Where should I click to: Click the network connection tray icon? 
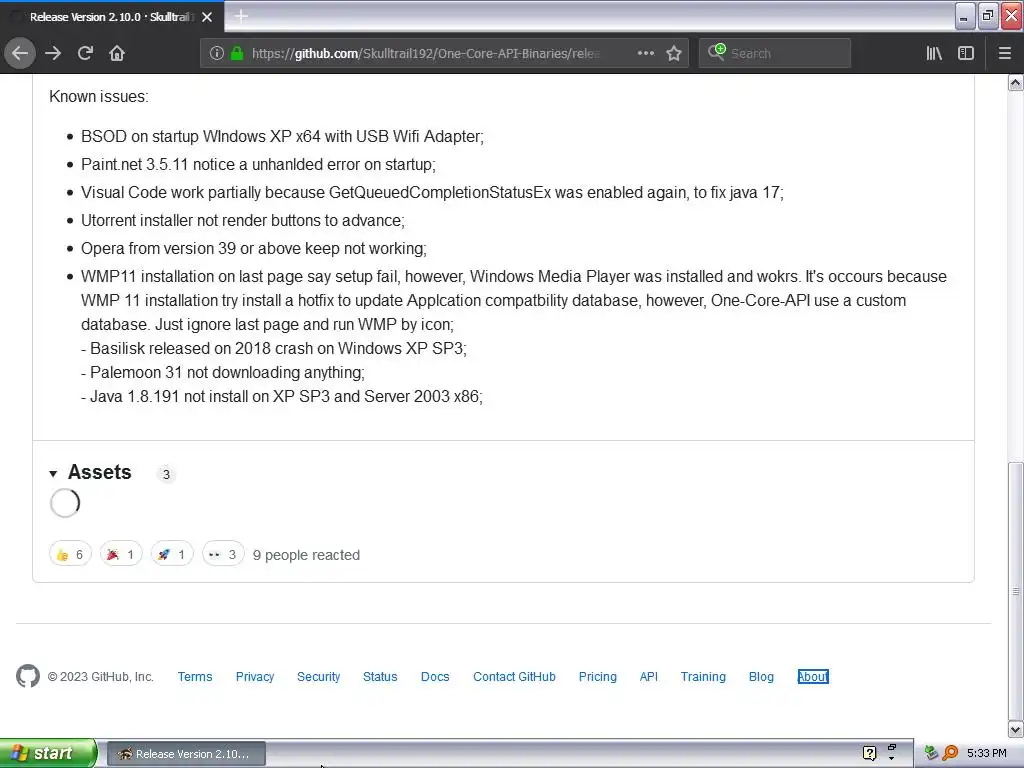point(931,753)
